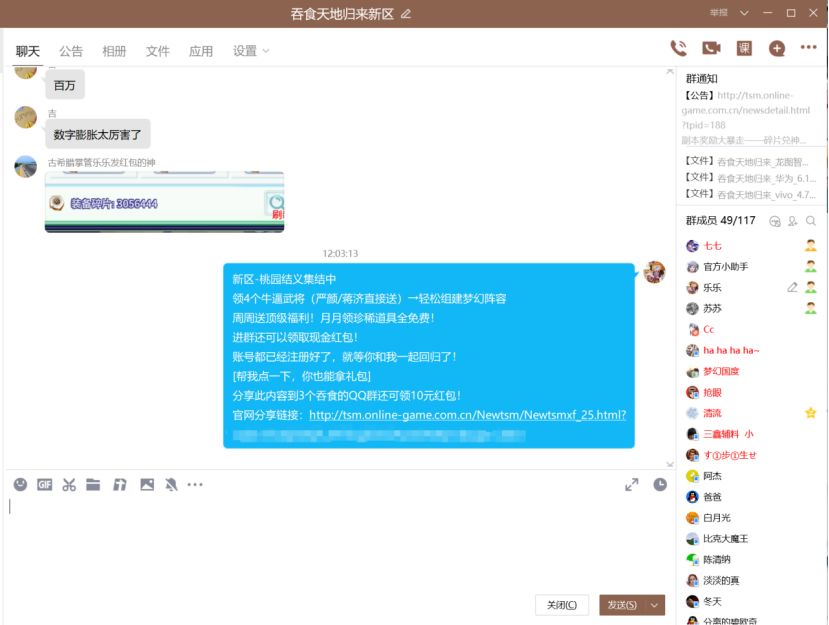Expand the 设置 dropdown menu
The height and width of the screenshot is (625, 829).
(x=251, y=51)
